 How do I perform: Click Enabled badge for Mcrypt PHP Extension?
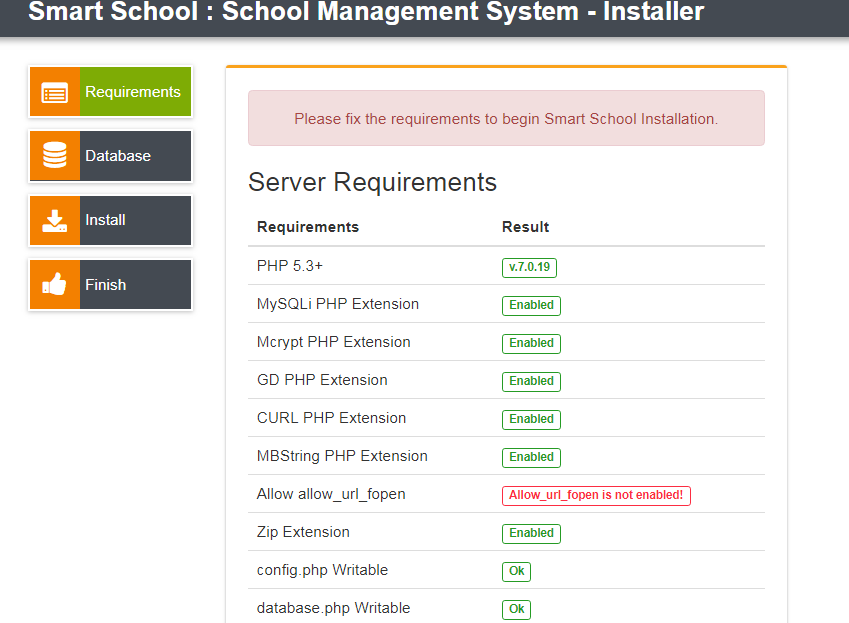[x=531, y=343]
